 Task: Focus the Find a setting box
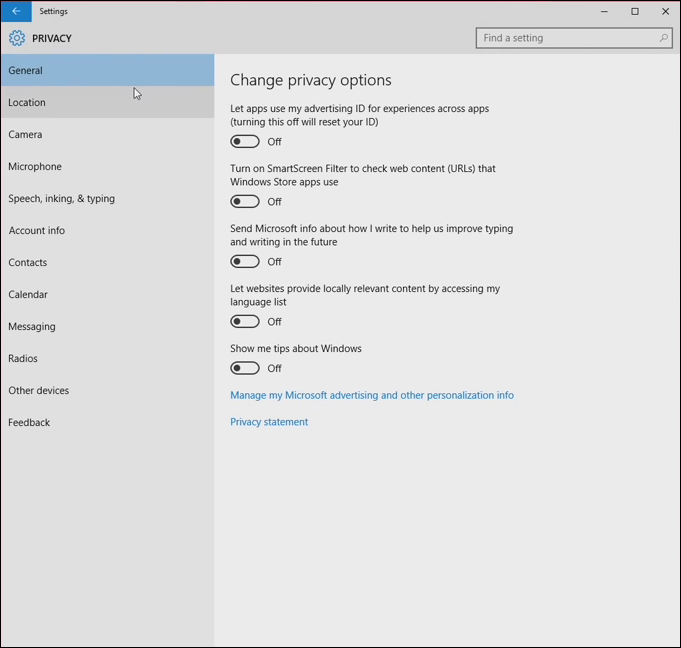(x=574, y=38)
